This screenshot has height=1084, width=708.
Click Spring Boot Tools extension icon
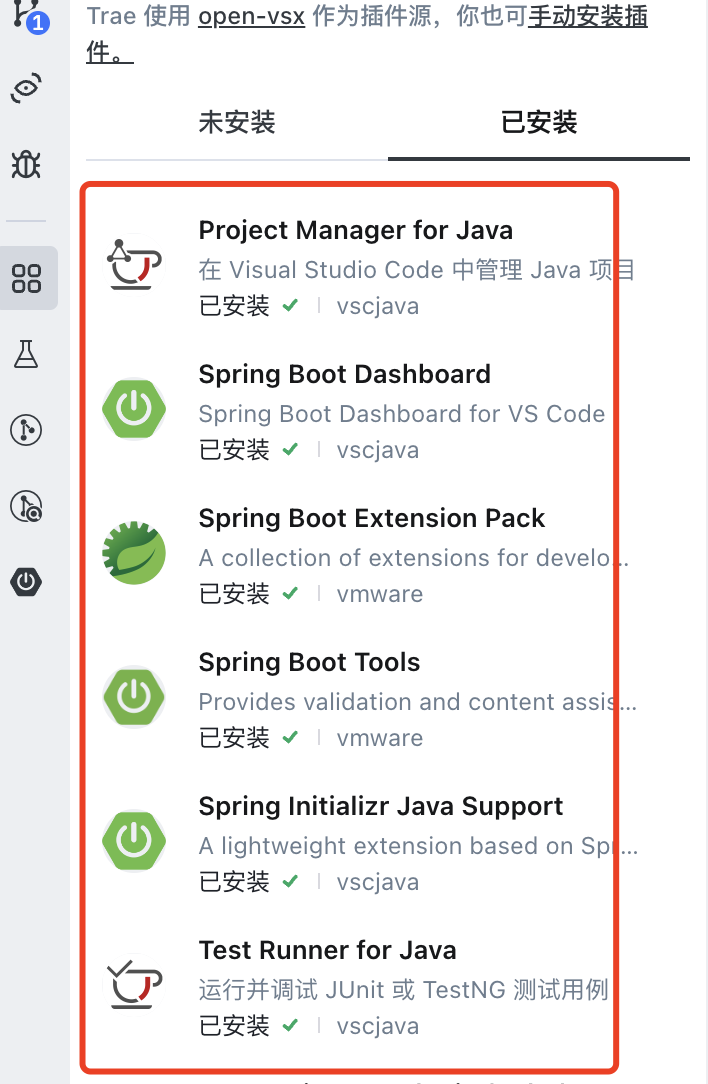pyautogui.click(x=134, y=696)
